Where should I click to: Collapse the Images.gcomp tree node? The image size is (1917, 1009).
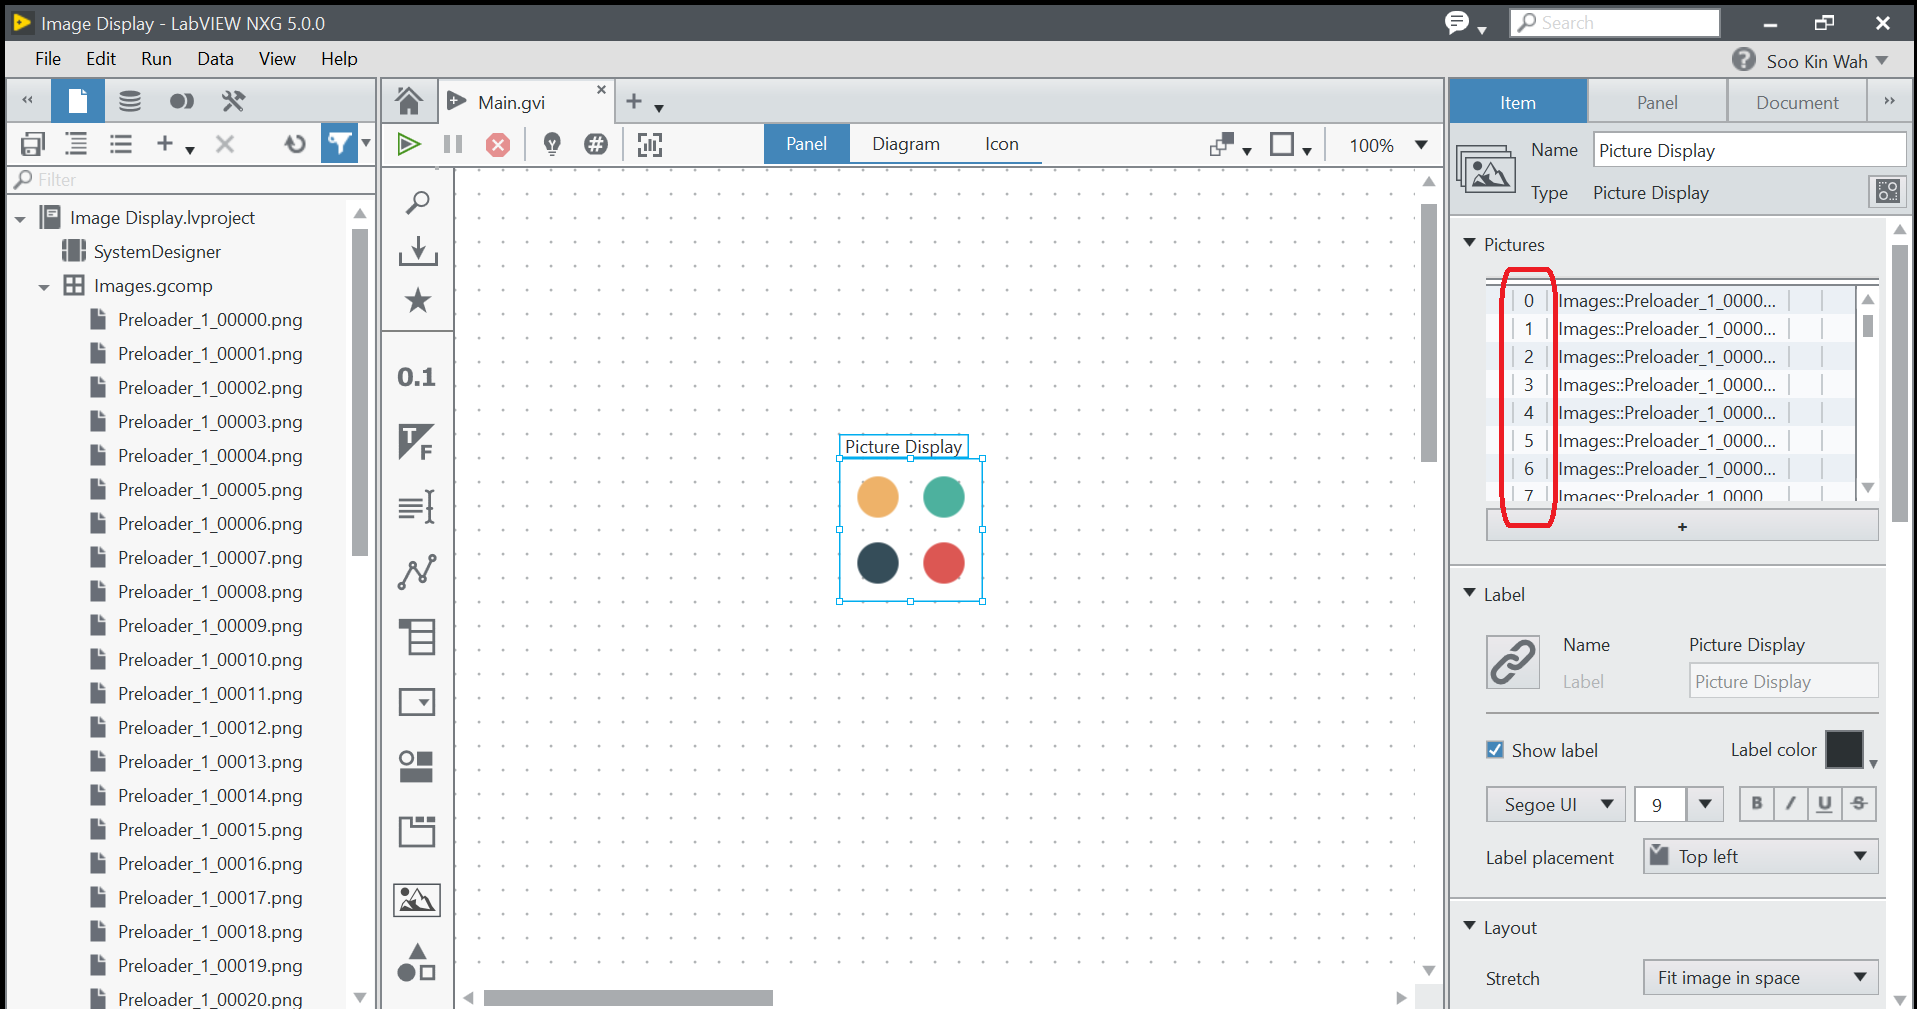(x=44, y=287)
